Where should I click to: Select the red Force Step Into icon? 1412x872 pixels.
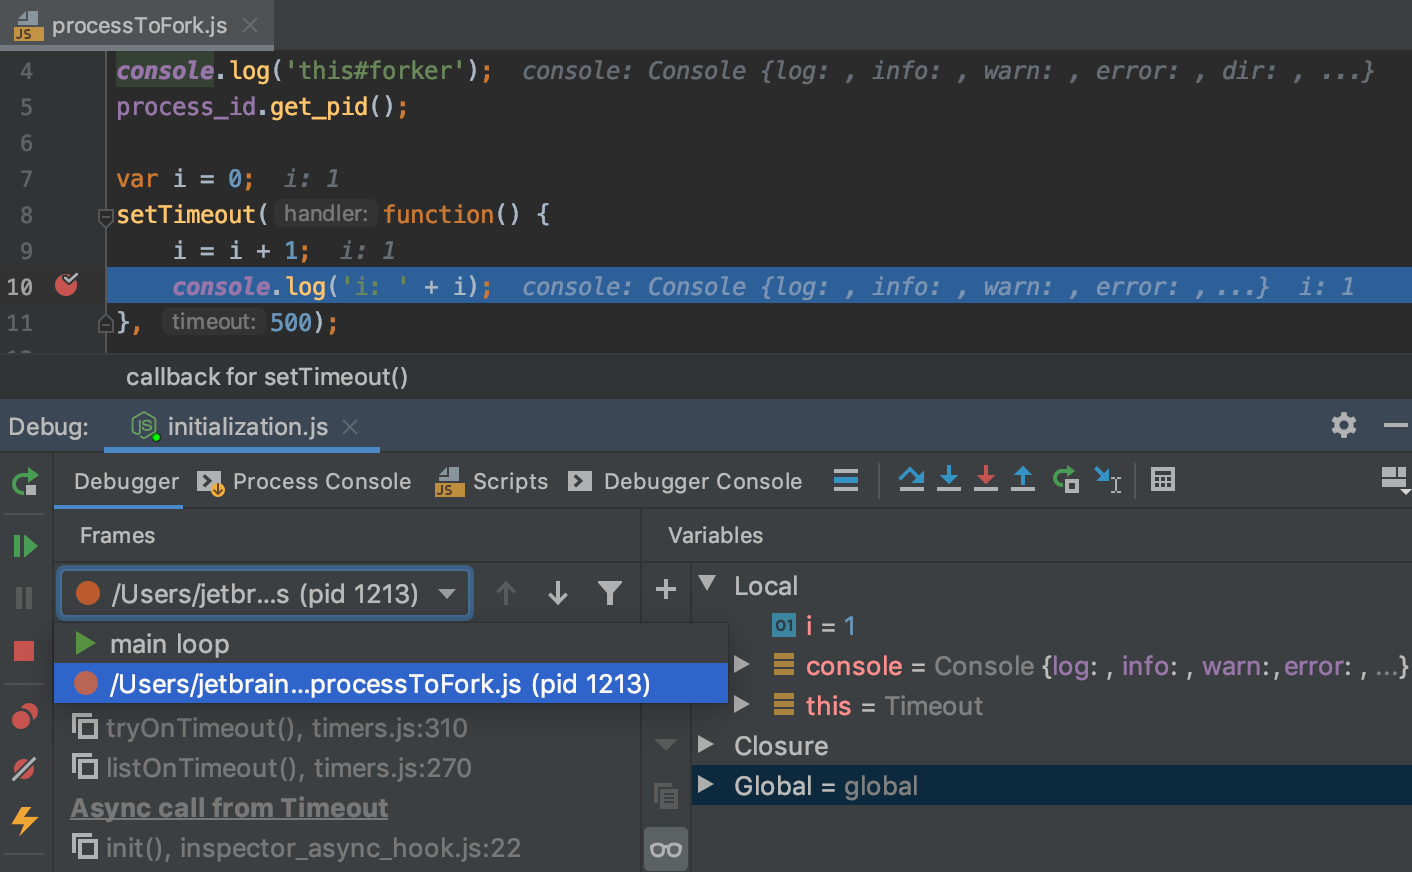(986, 479)
